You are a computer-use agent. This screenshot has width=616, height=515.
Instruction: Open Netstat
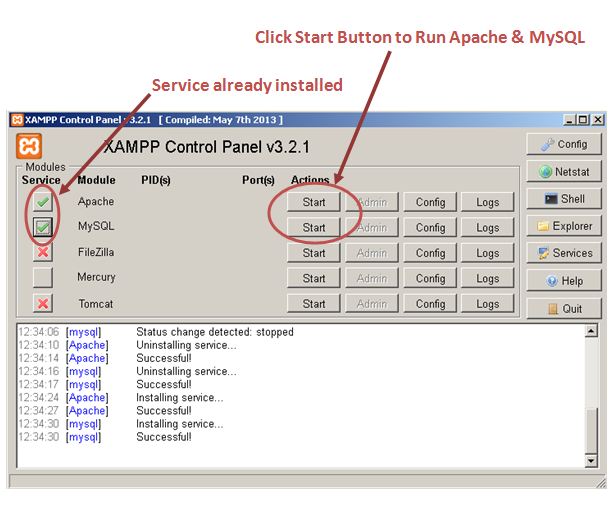click(564, 171)
